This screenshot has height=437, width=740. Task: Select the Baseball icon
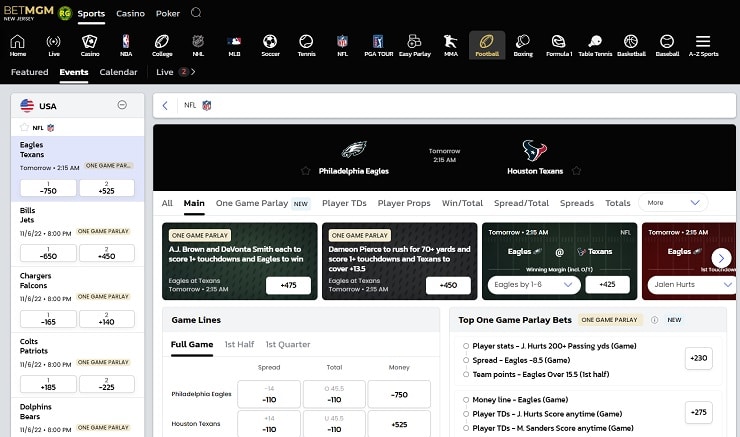pos(667,45)
